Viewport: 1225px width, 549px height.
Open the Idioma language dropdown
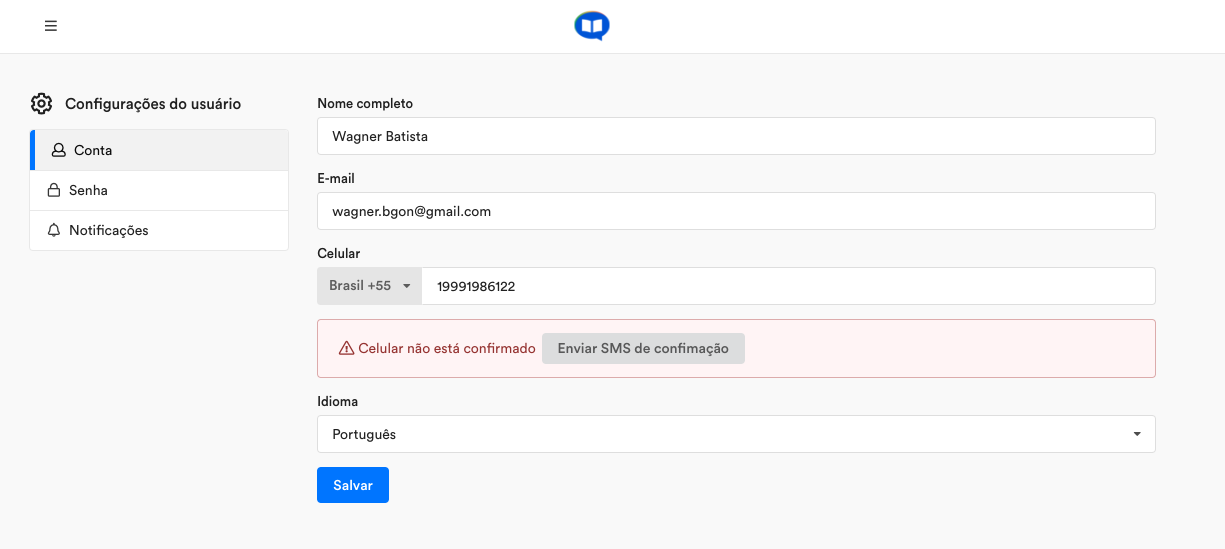point(736,434)
